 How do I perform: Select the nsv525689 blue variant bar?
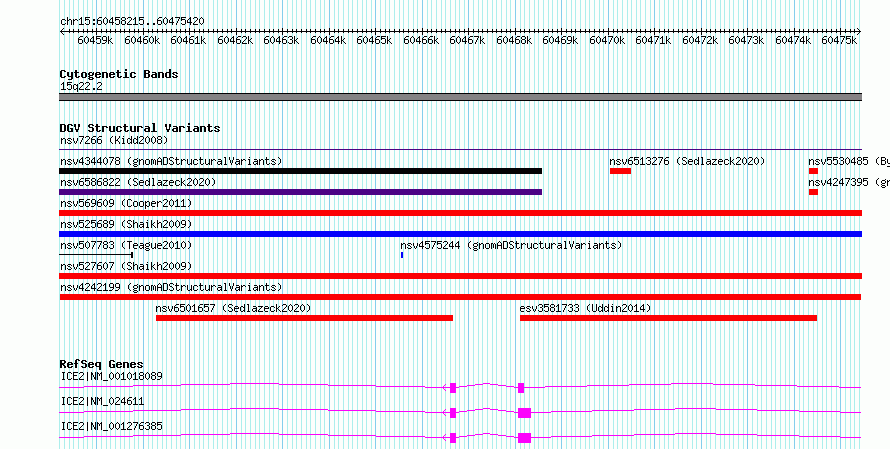point(460,234)
